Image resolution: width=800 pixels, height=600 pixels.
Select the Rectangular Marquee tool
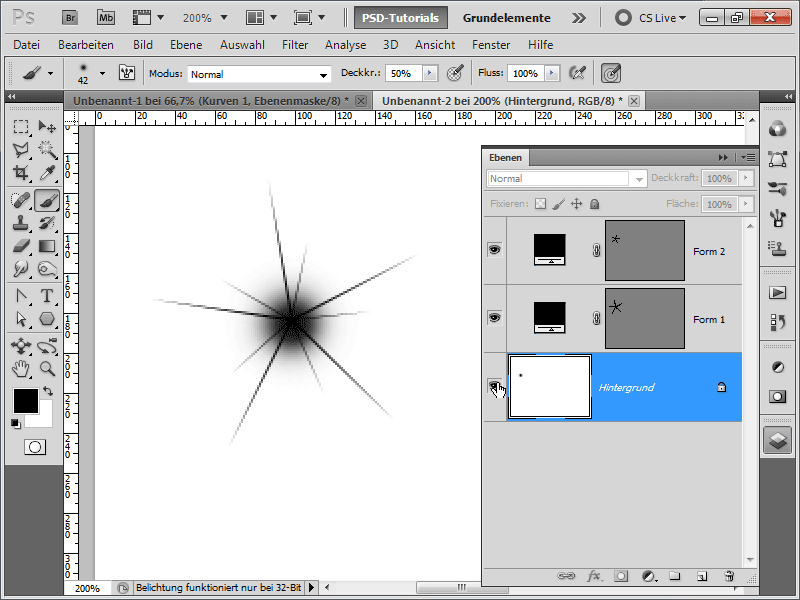[21, 127]
